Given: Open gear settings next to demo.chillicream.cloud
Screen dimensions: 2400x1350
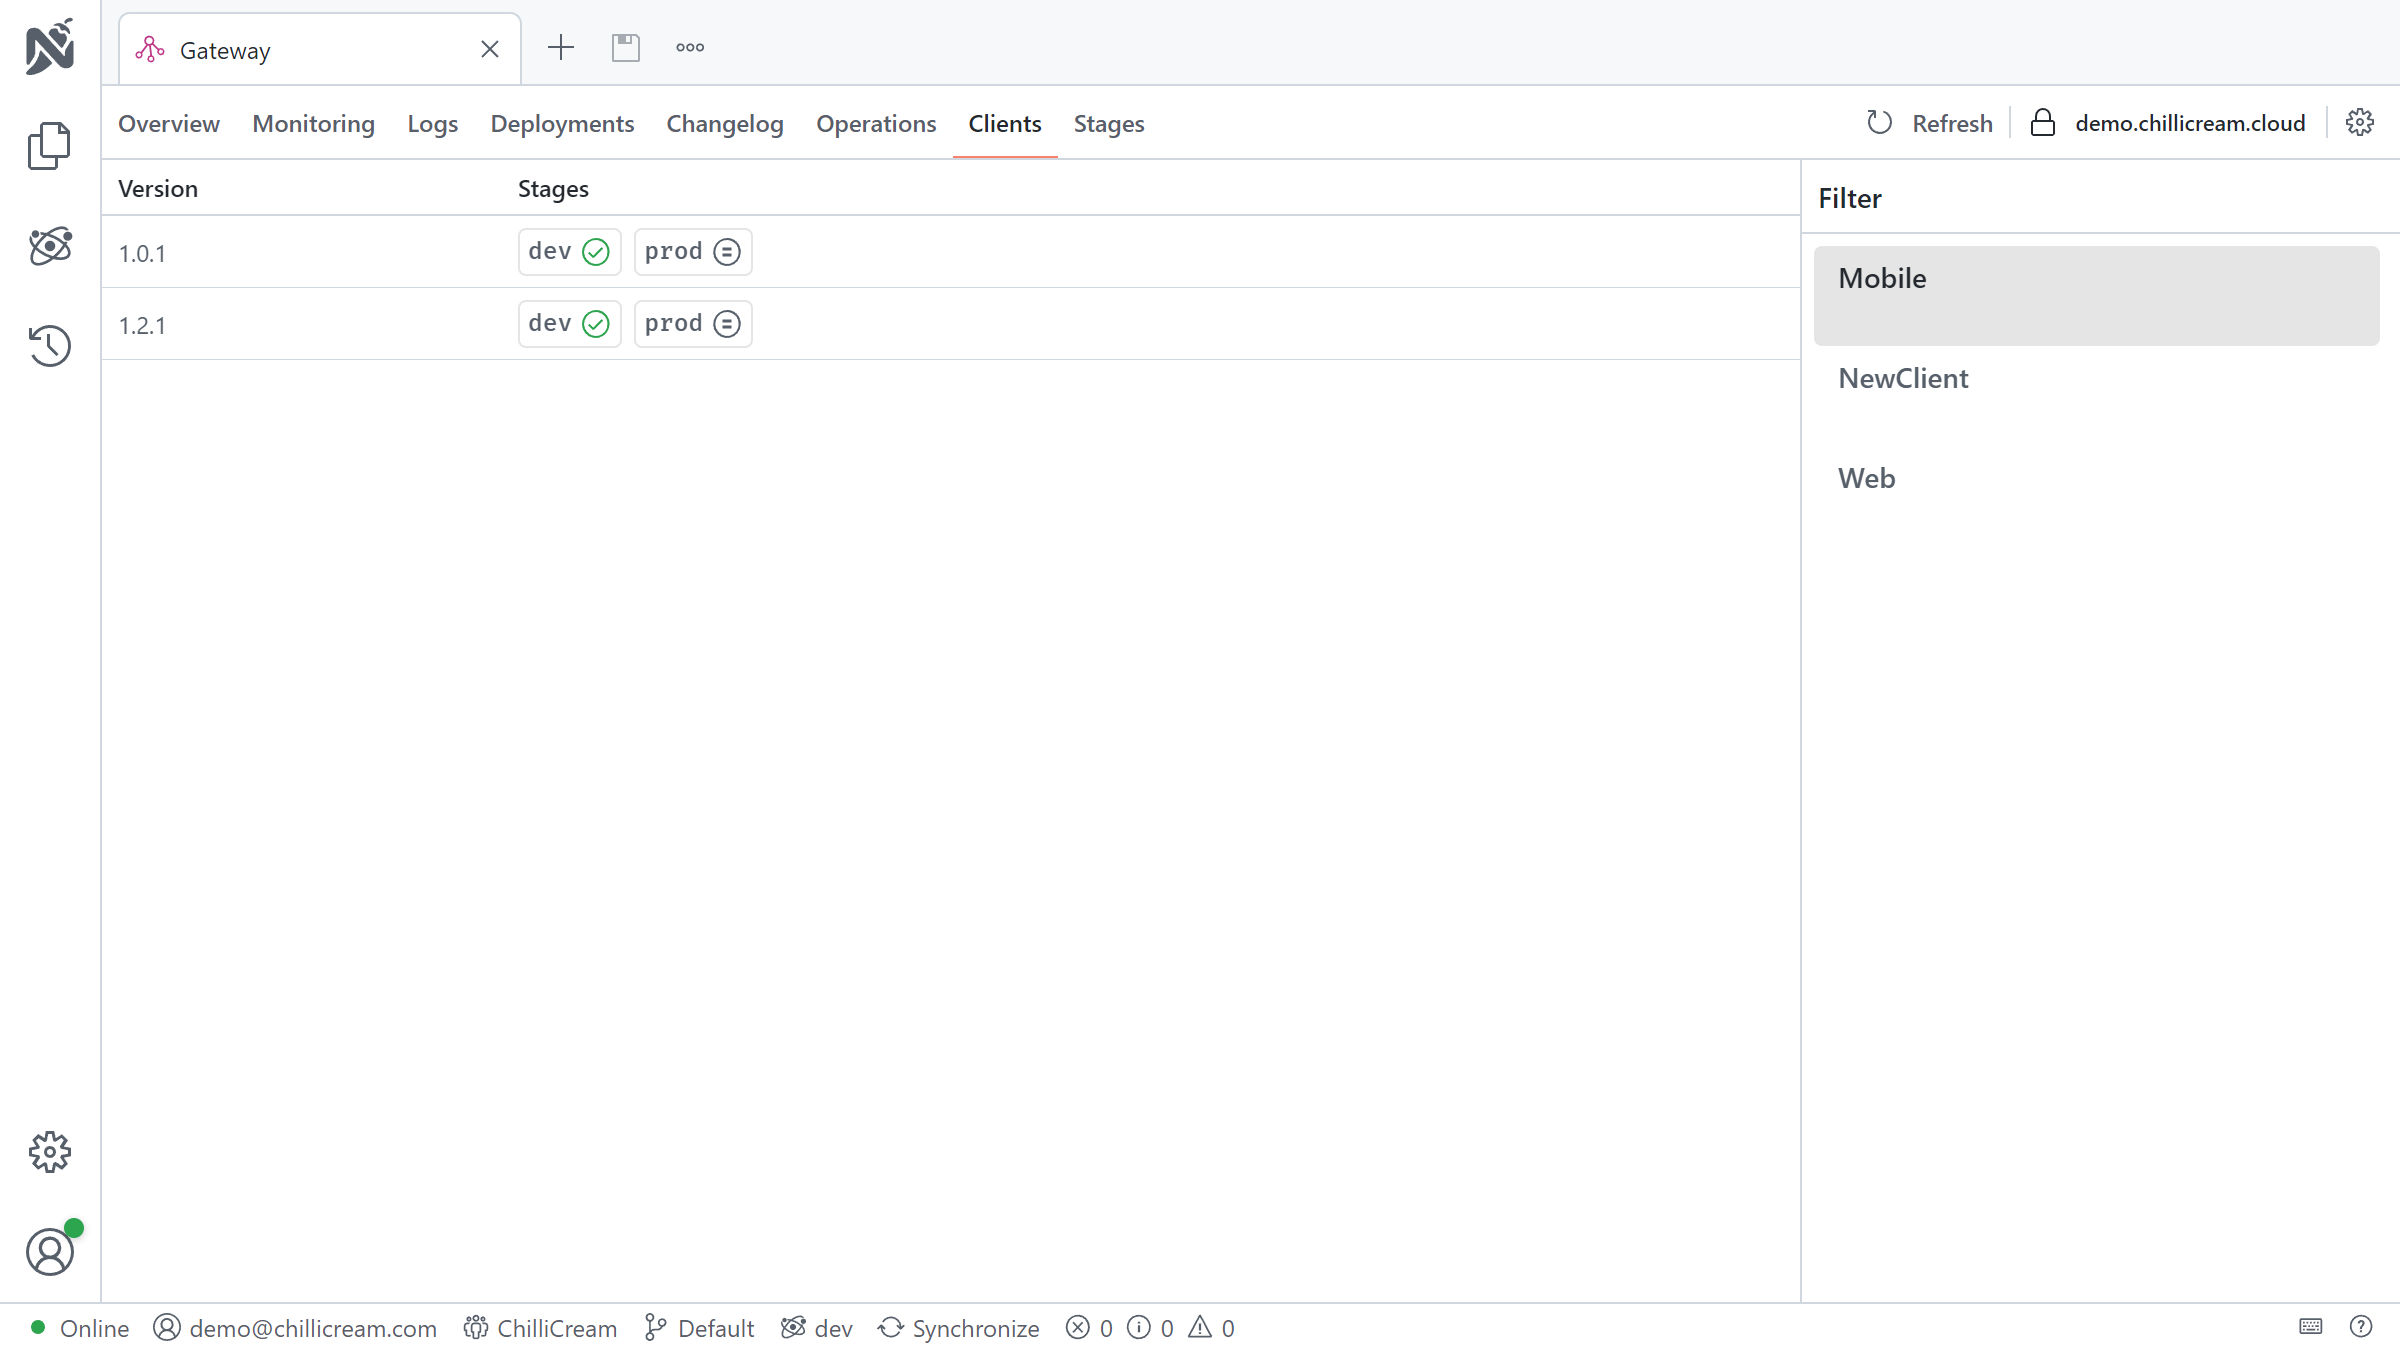Looking at the screenshot, I should click(x=2360, y=122).
